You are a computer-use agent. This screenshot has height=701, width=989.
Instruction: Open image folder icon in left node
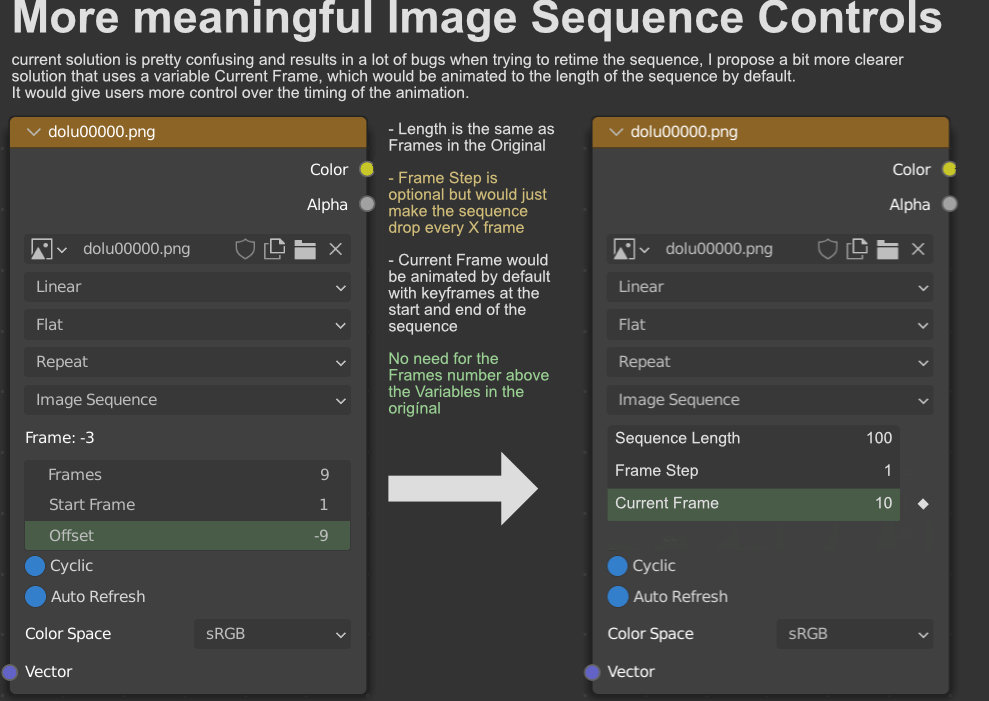pos(305,249)
